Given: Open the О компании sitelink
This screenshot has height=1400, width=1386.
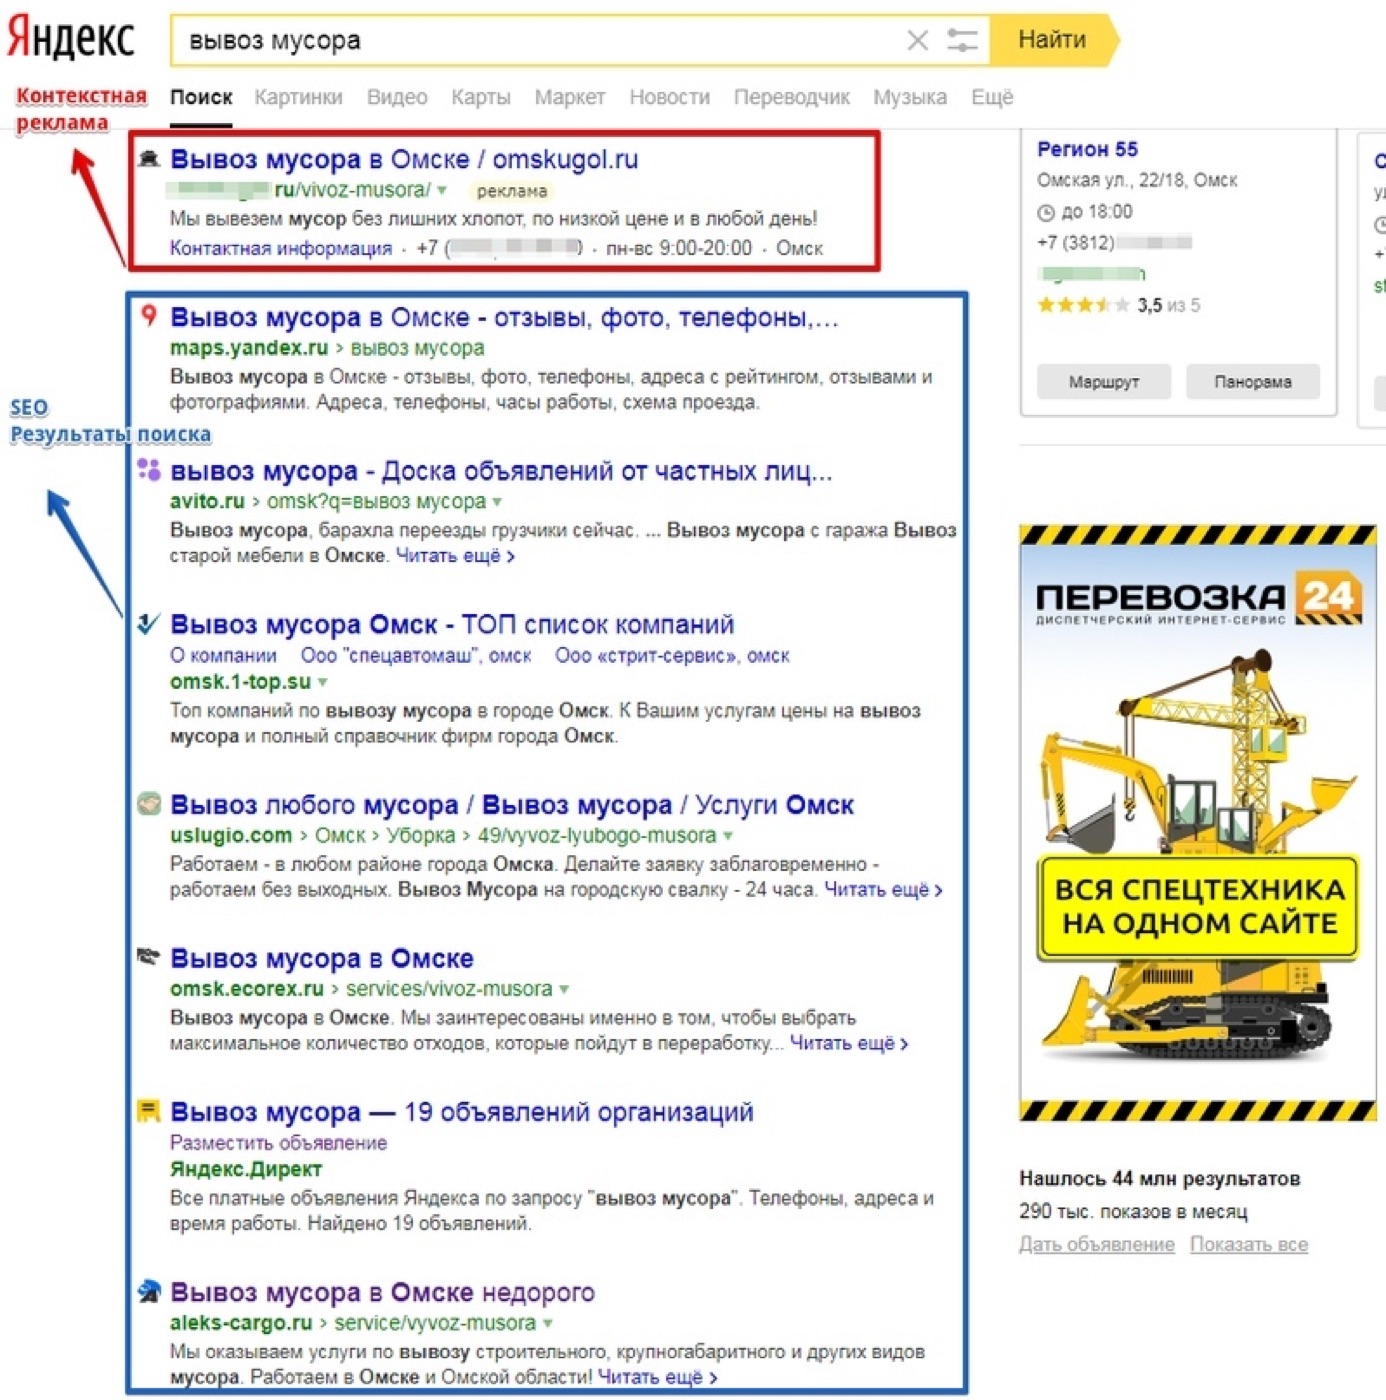Looking at the screenshot, I should pos(223,656).
